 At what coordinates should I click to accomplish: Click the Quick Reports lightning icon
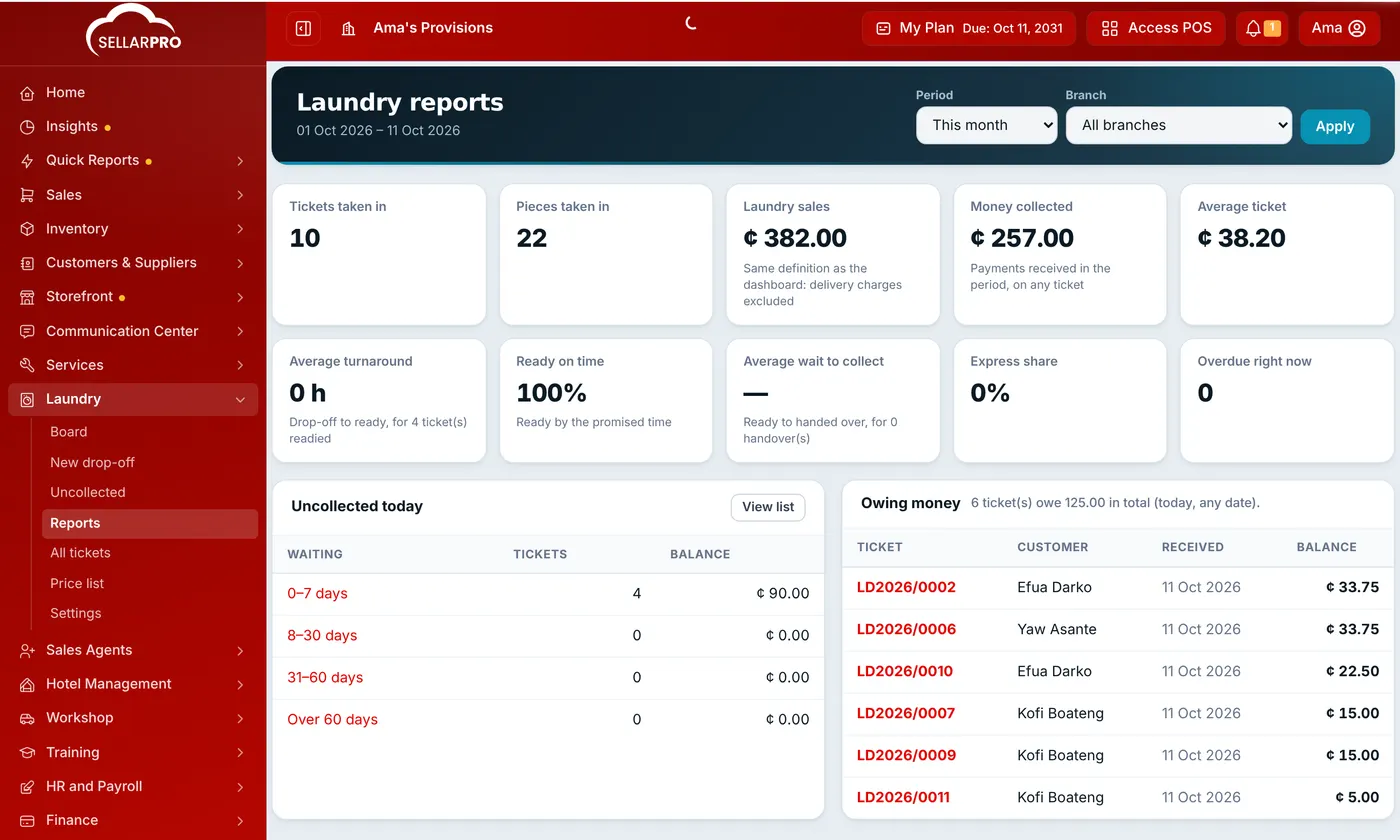click(x=28, y=161)
